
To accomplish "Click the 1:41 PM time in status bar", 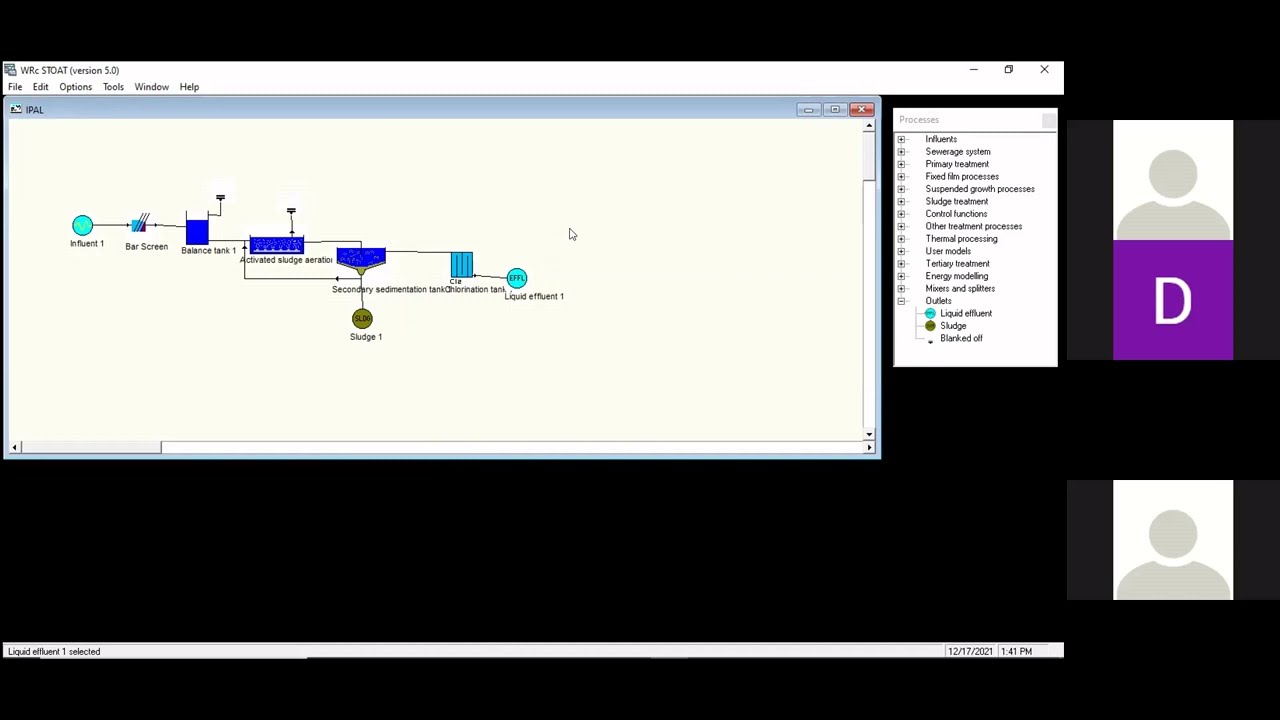I will point(1016,652).
